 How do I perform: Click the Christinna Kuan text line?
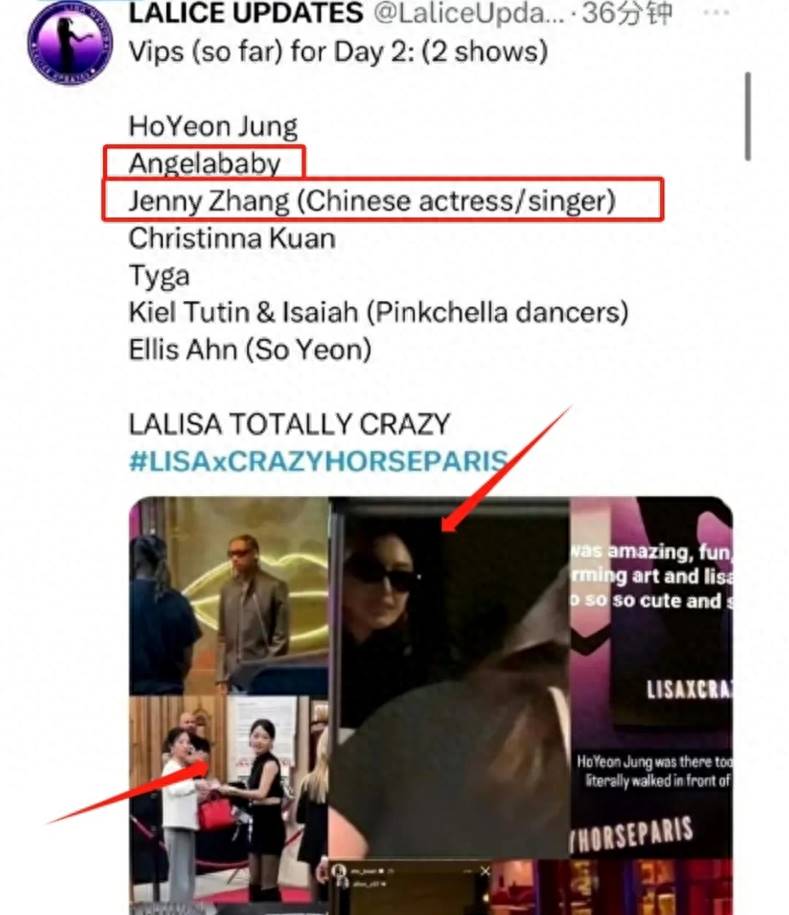[x=232, y=238]
